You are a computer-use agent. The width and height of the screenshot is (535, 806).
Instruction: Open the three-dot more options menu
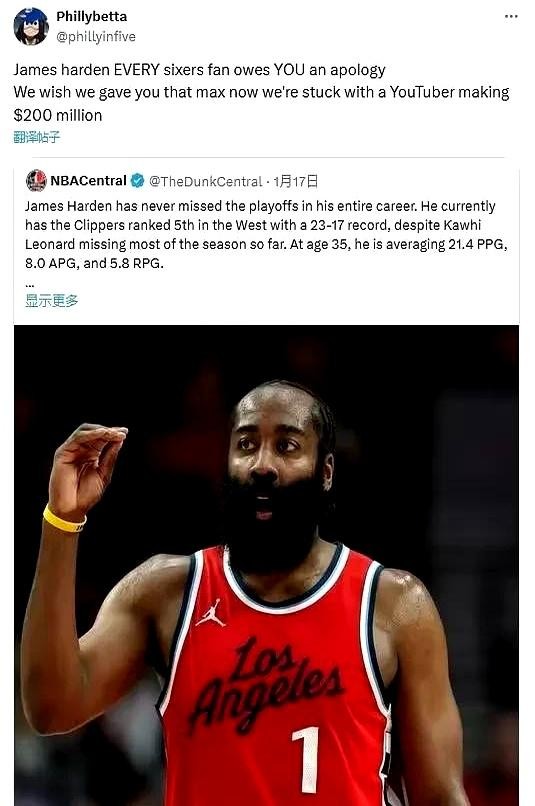point(511,16)
